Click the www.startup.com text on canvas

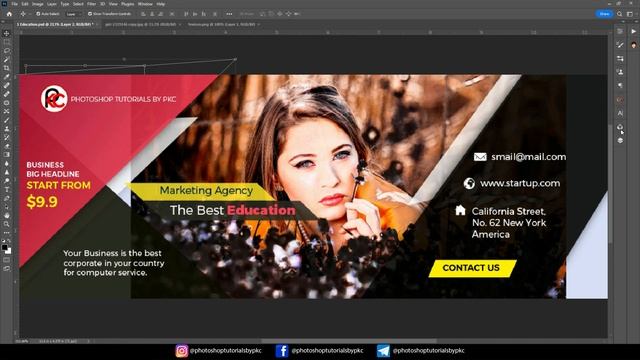(x=520, y=183)
